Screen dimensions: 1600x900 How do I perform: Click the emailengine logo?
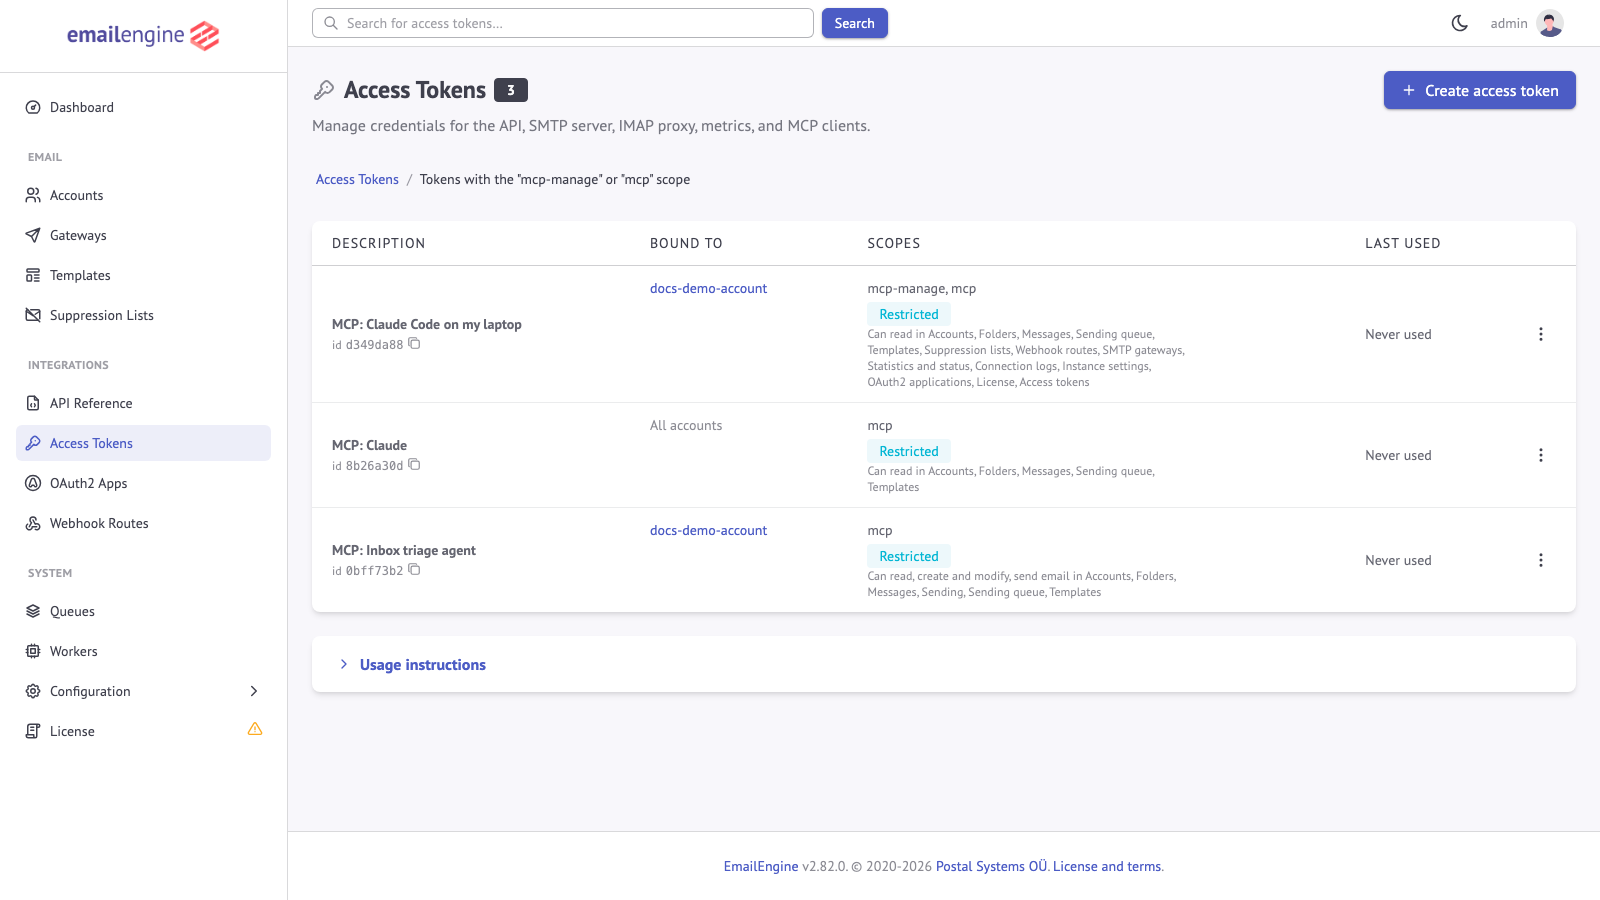point(143,36)
